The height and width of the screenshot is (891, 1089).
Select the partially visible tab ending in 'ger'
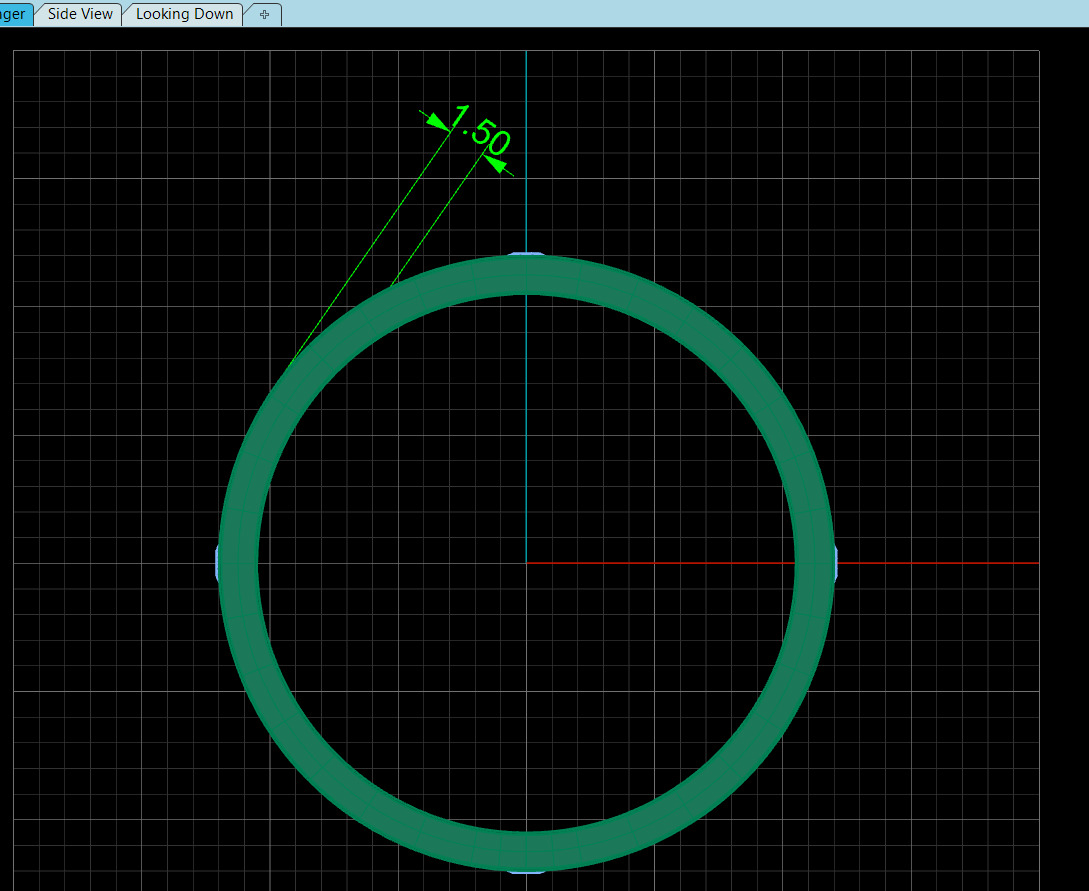(15, 14)
